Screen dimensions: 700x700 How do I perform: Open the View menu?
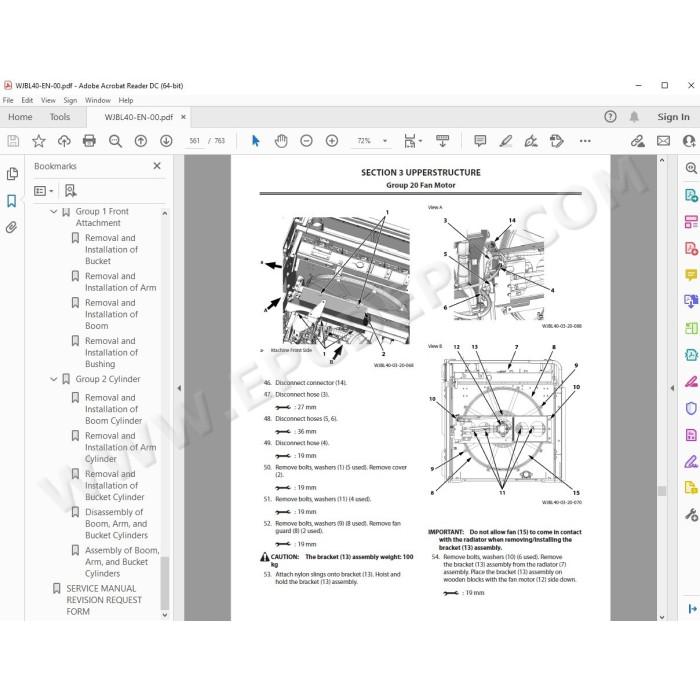(x=48, y=100)
